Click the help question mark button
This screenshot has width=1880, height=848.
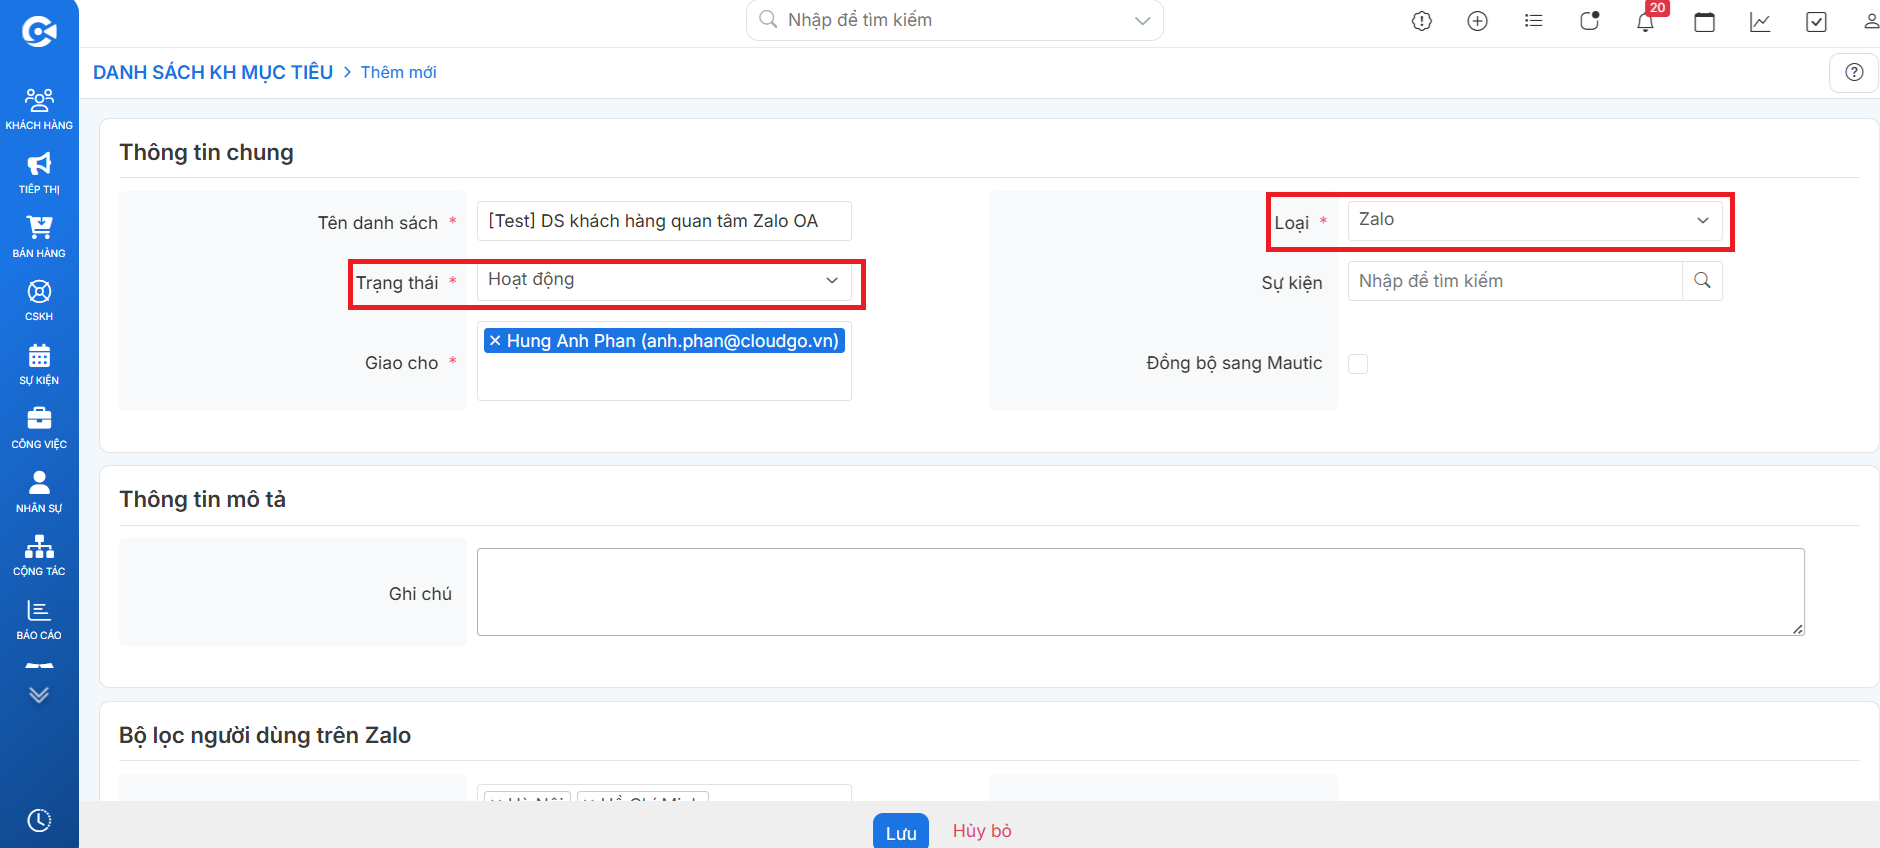pyautogui.click(x=1854, y=72)
